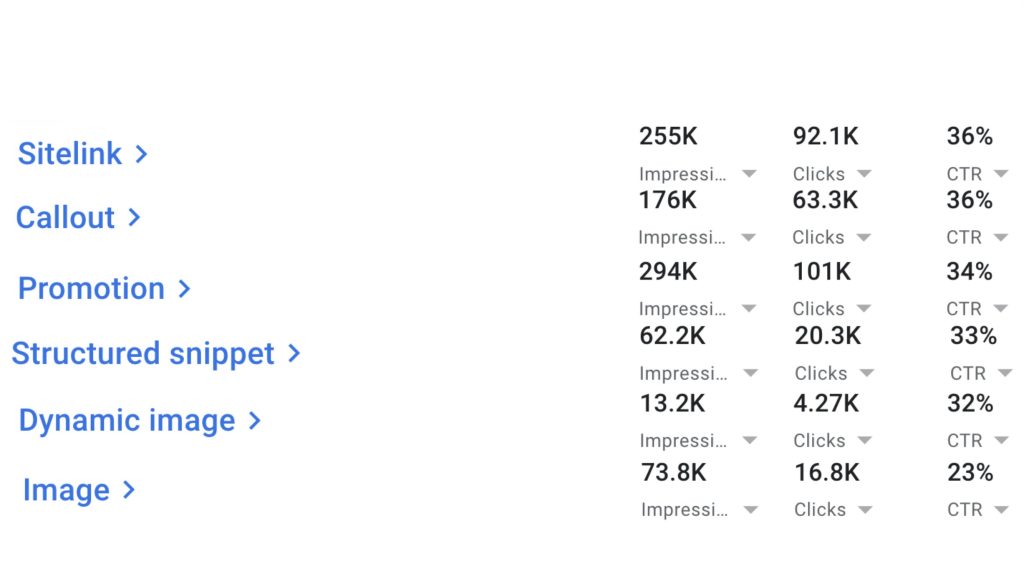This screenshot has height=572, width=1024.
Task: Expand Dynamic image Clicks dropdown arrow
Action: [x=864, y=441]
